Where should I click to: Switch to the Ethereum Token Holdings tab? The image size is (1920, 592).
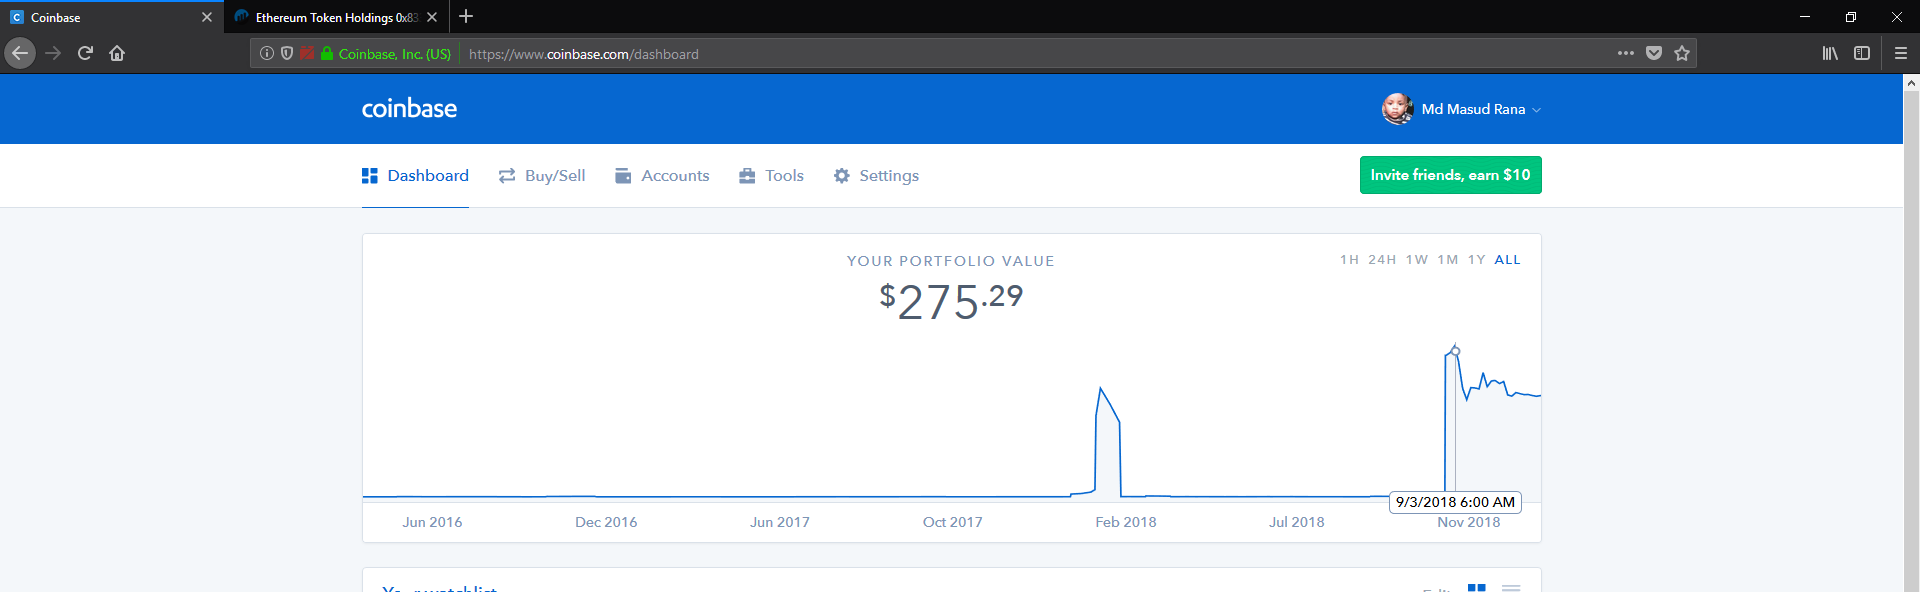coord(337,17)
